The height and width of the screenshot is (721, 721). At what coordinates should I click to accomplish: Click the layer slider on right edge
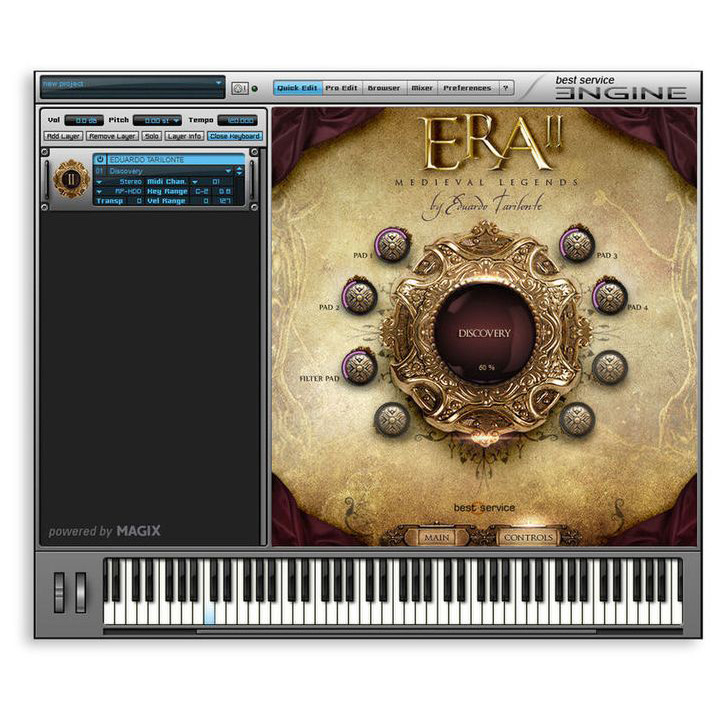click(x=253, y=179)
